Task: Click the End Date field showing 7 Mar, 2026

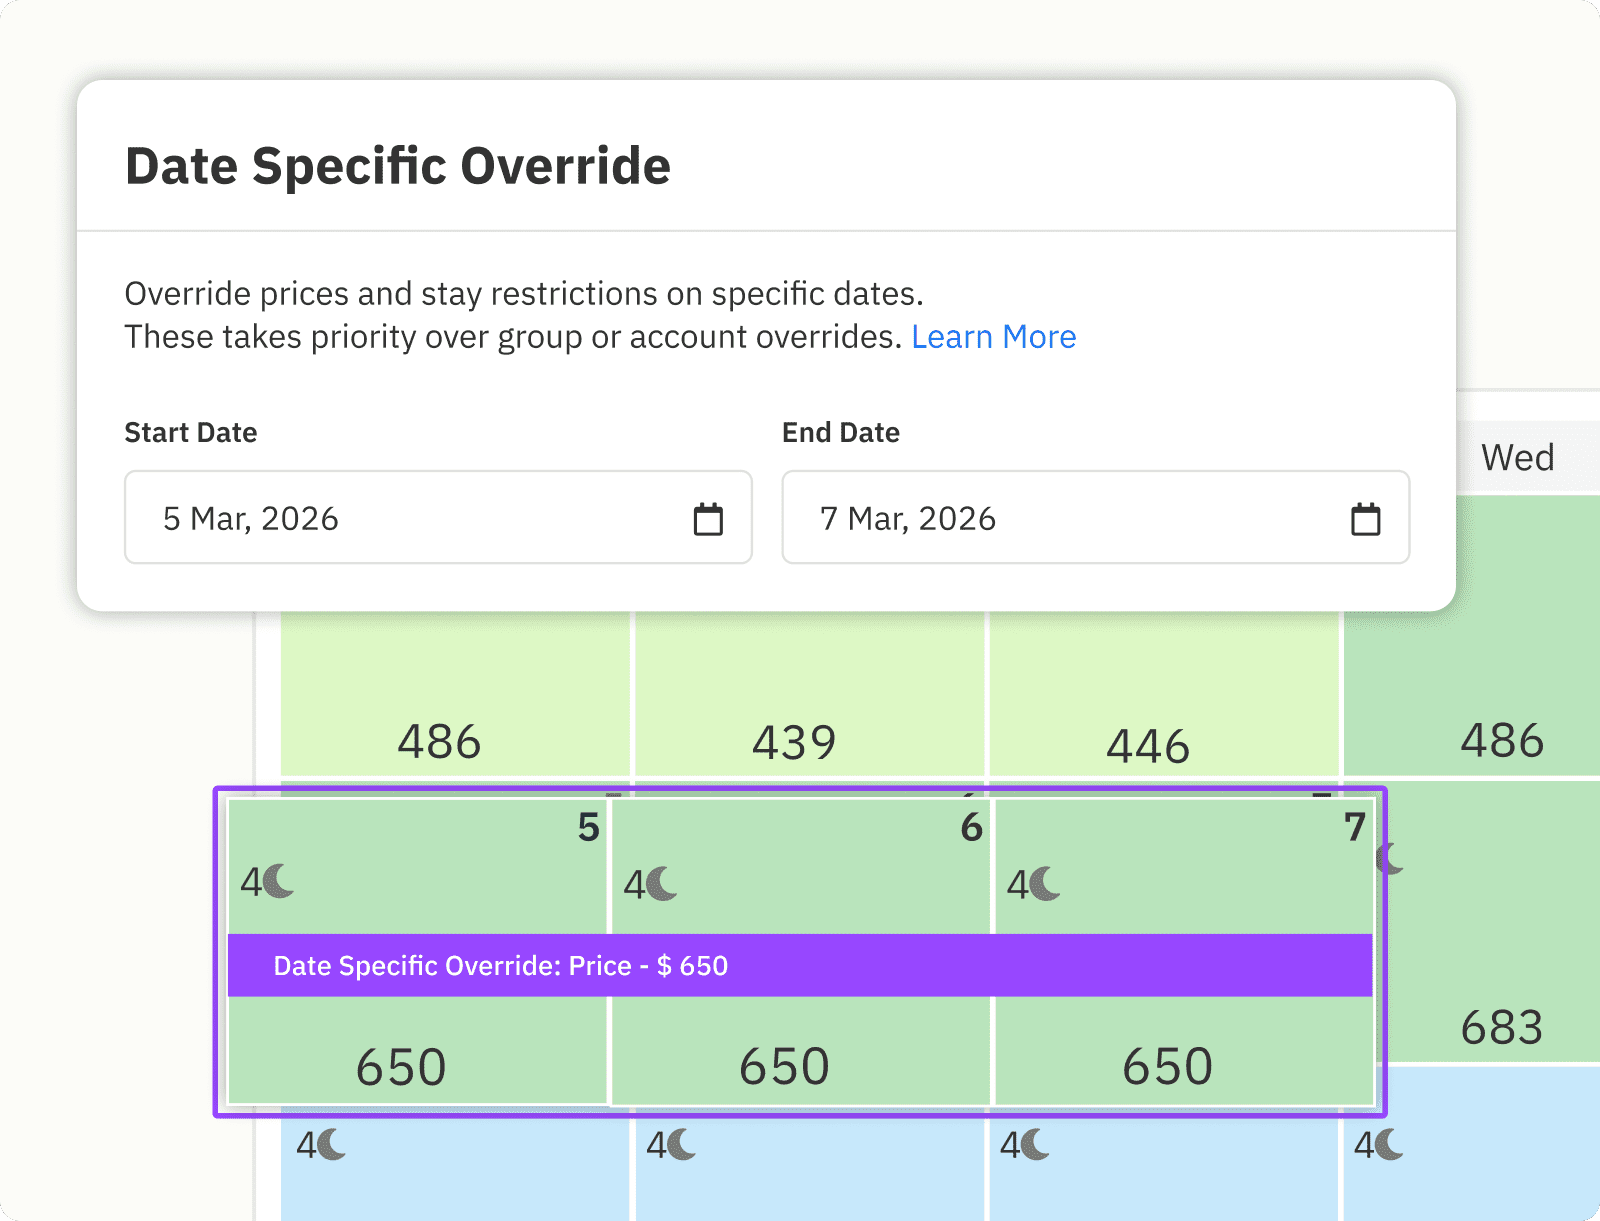Action: (1060, 518)
